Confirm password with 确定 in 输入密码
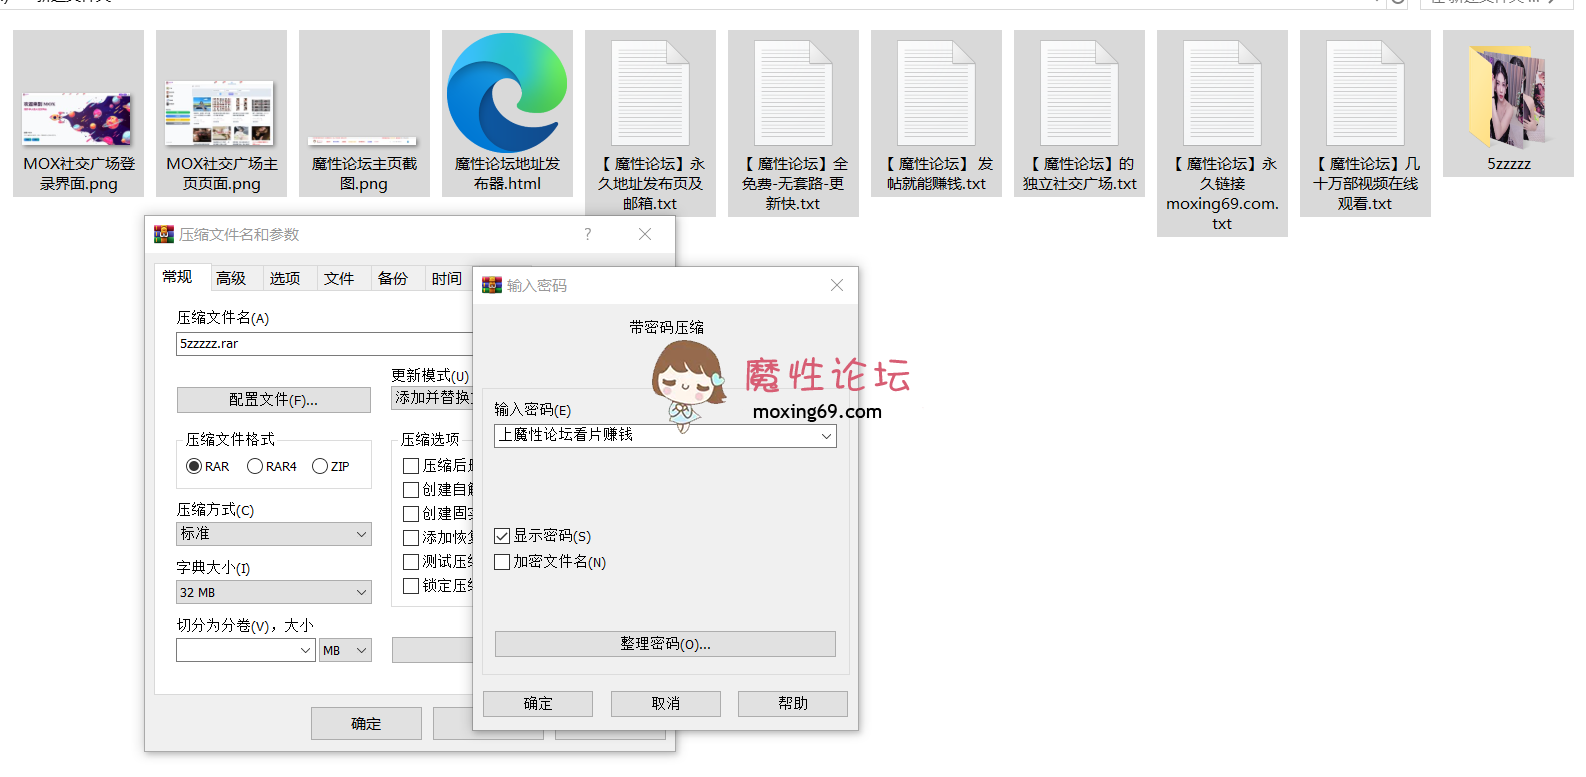Image resolution: width=1586 pixels, height=777 pixels. [x=538, y=704]
